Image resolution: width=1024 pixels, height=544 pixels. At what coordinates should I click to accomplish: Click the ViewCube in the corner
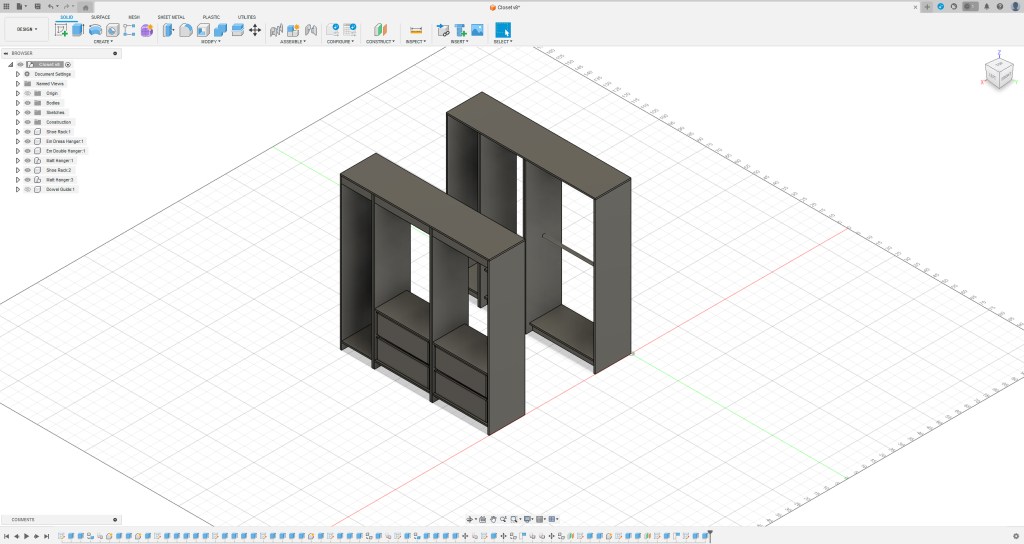pyautogui.click(x=998, y=73)
